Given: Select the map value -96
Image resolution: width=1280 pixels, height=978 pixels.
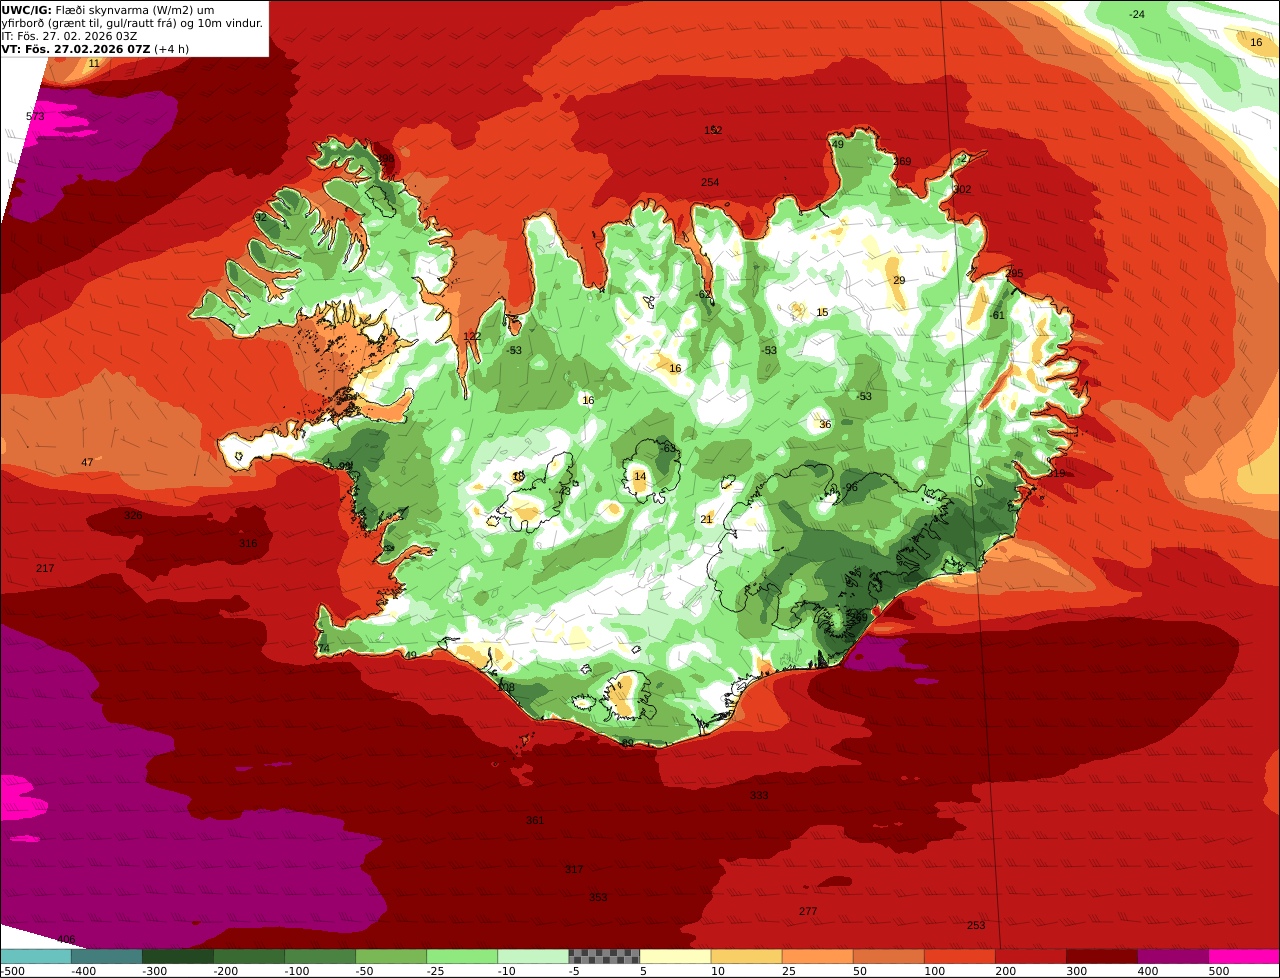Looking at the screenshot, I should coord(850,487).
